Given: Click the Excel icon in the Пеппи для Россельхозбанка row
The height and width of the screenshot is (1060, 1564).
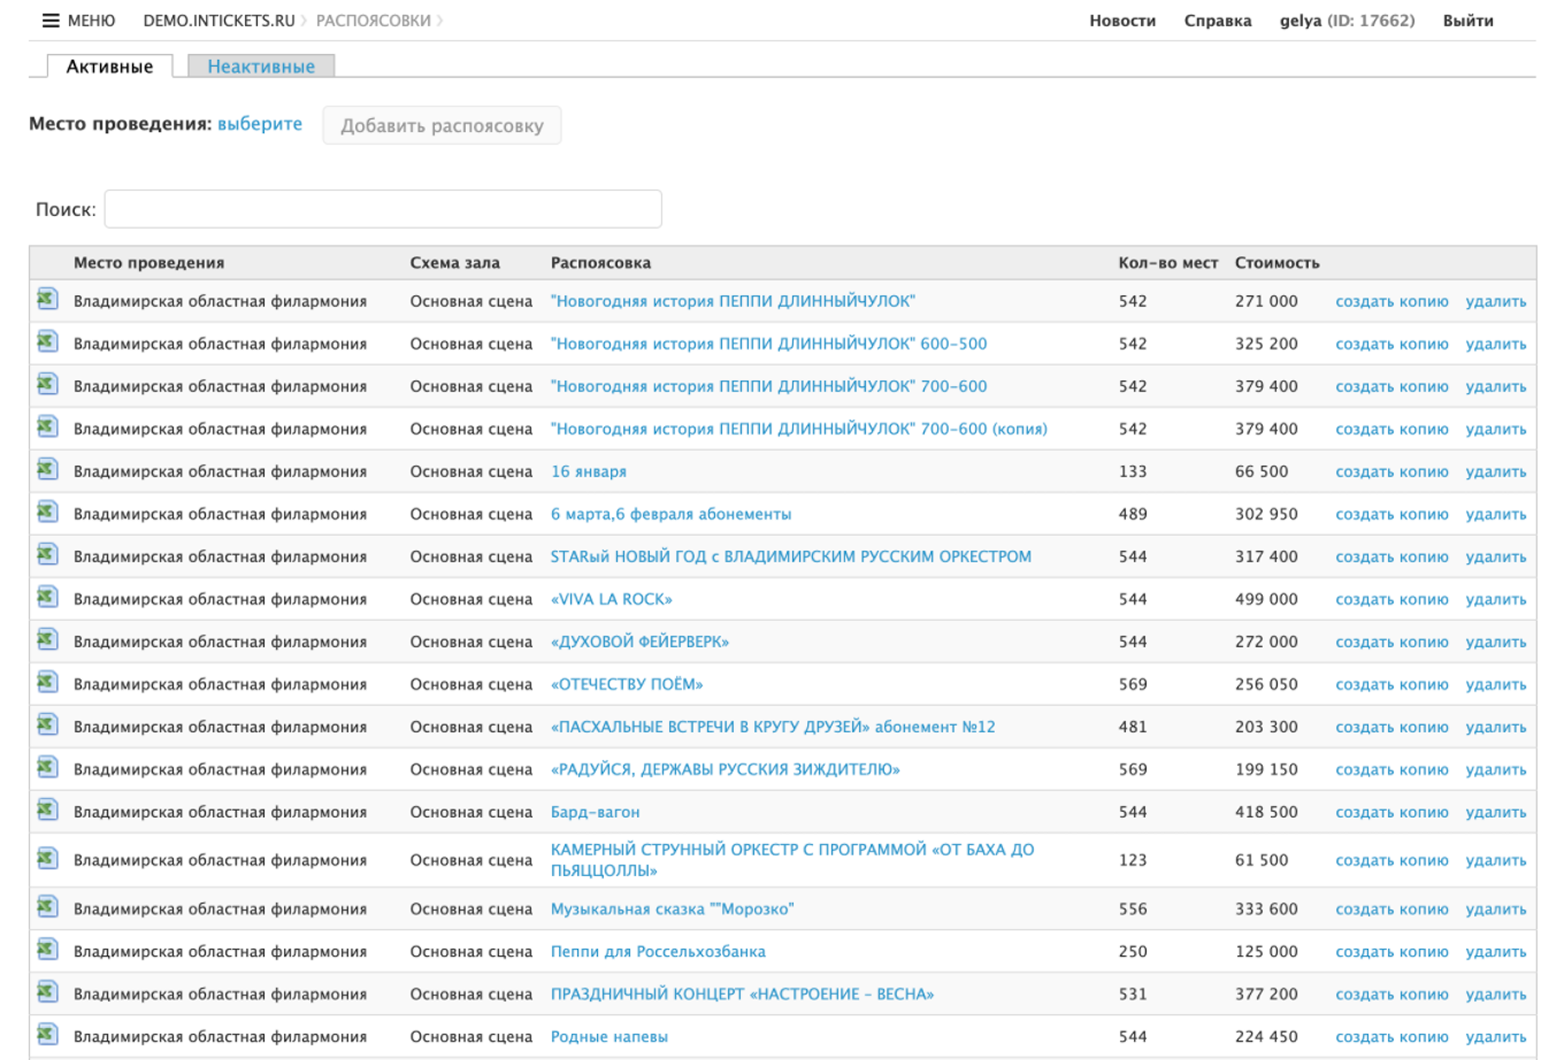Looking at the screenshot, I should pyautogui.click(x=47, y=950).
